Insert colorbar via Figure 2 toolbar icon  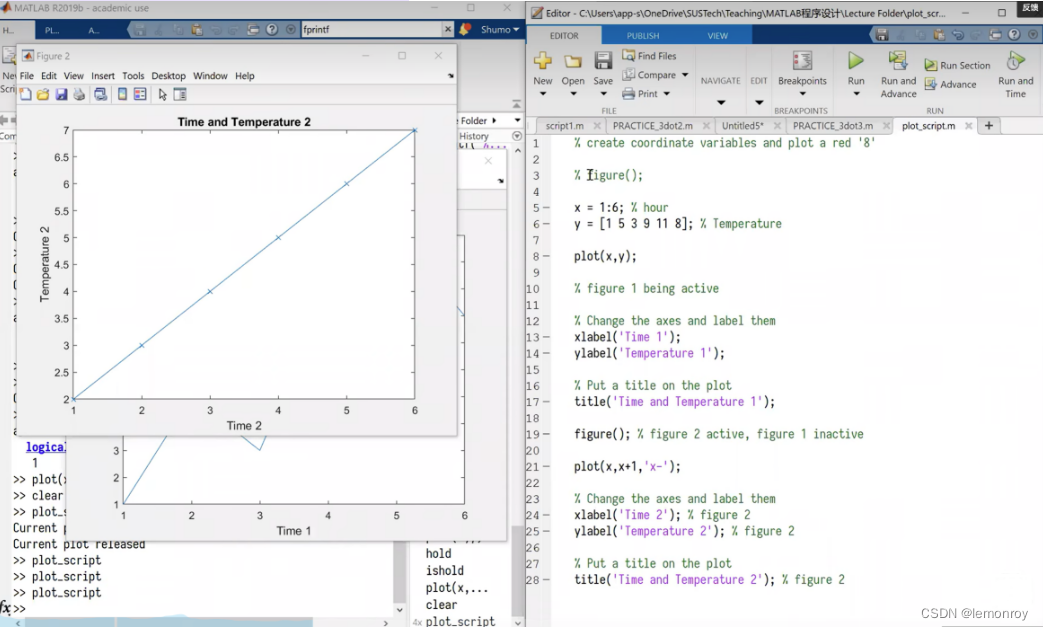coord(122,94)
